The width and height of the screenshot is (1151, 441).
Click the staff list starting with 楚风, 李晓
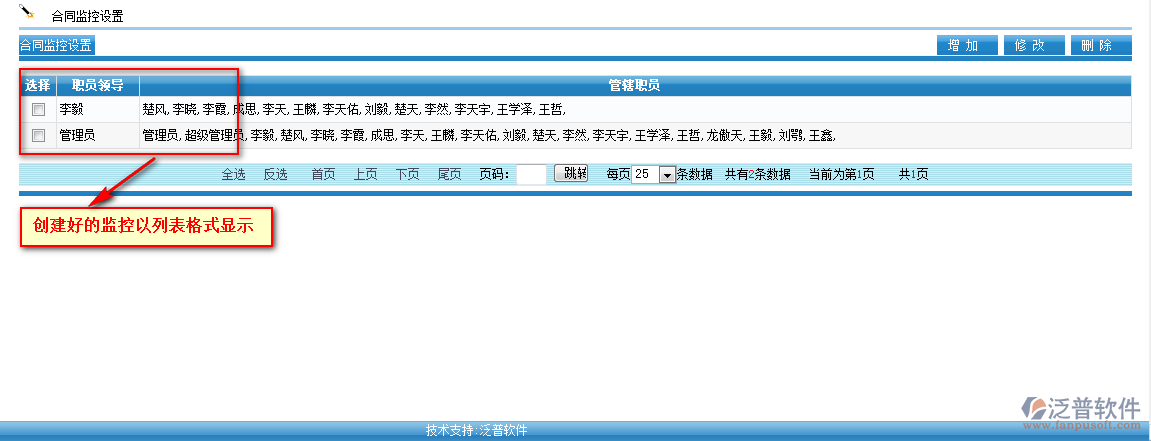click(354, 110)
